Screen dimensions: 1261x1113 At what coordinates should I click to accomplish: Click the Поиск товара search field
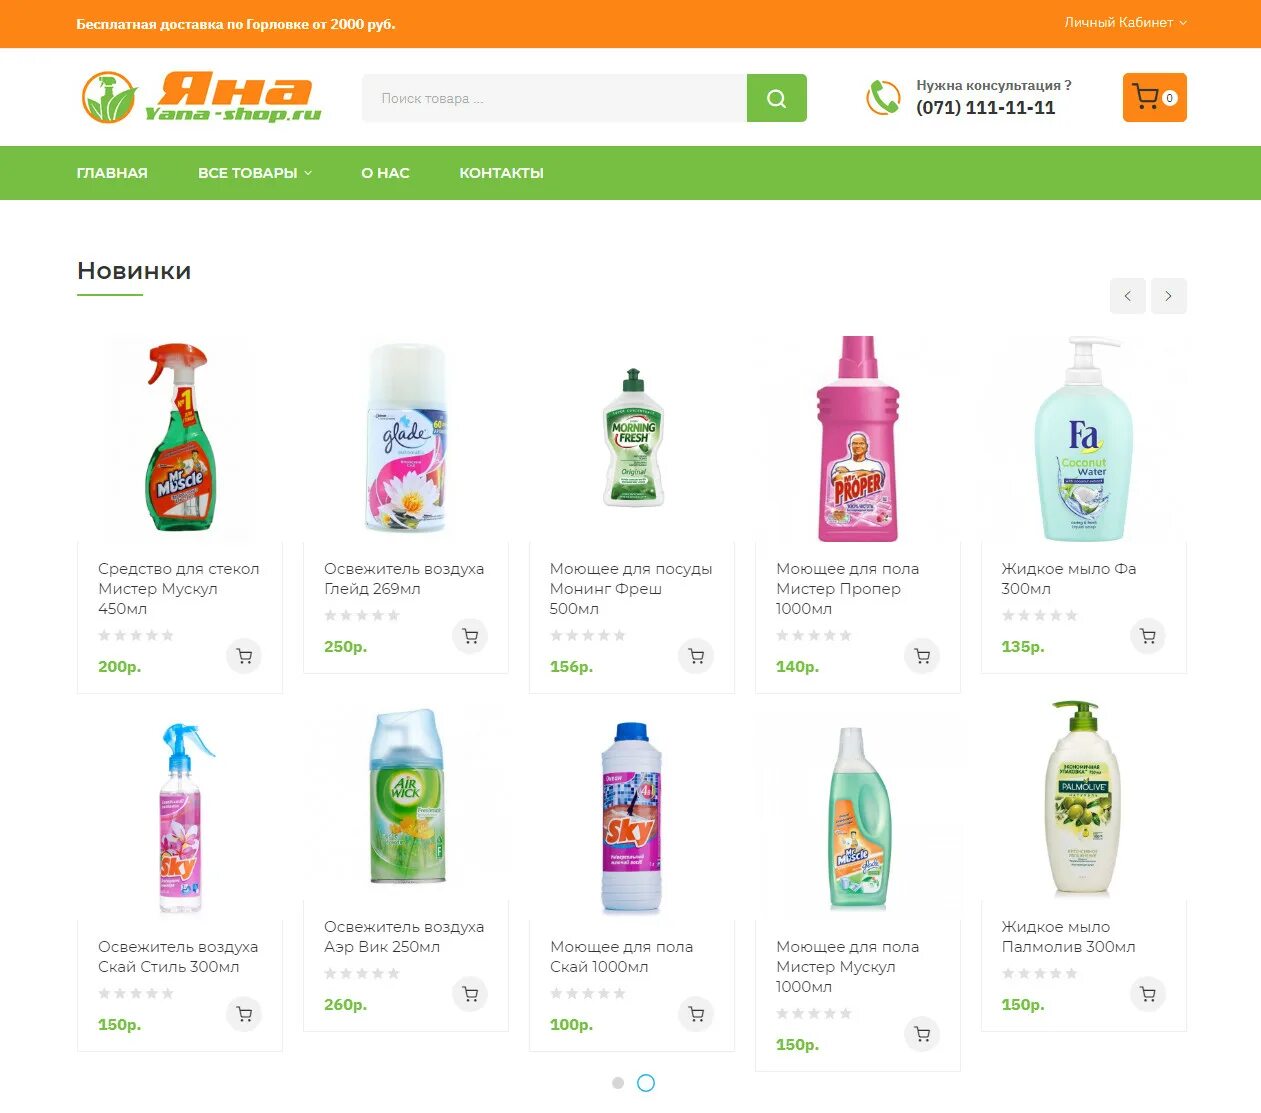(x=554, y=98)
